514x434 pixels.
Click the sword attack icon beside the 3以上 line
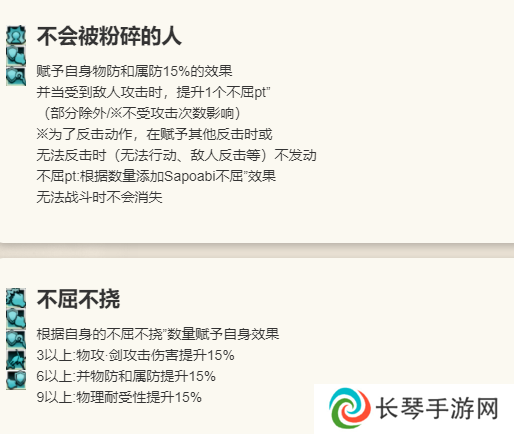[16, 359]
